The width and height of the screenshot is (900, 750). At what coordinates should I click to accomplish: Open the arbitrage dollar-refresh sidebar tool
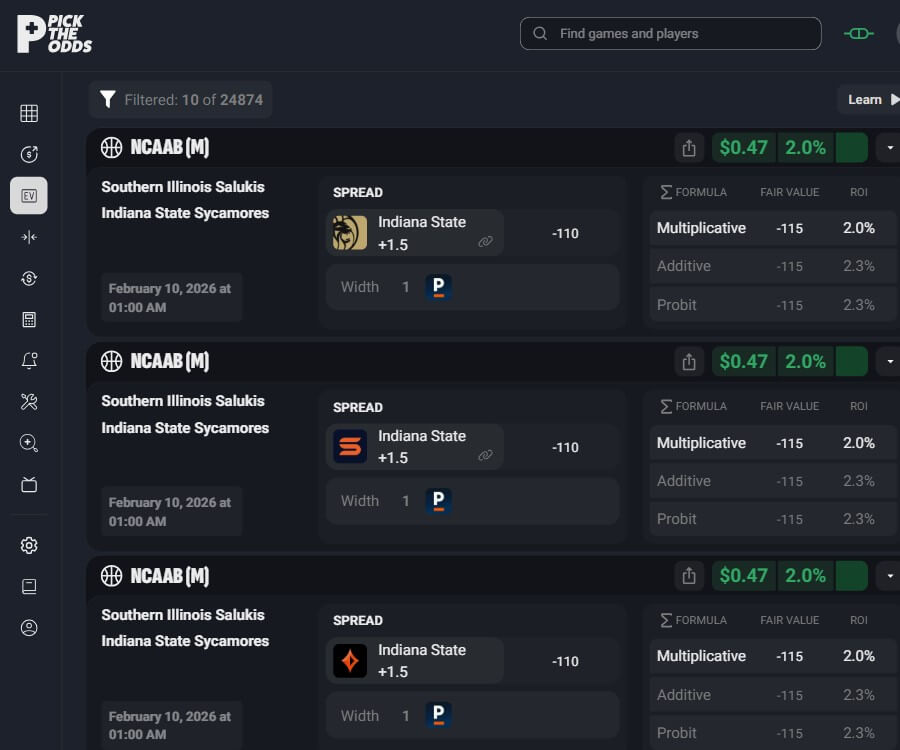point(29,278)
